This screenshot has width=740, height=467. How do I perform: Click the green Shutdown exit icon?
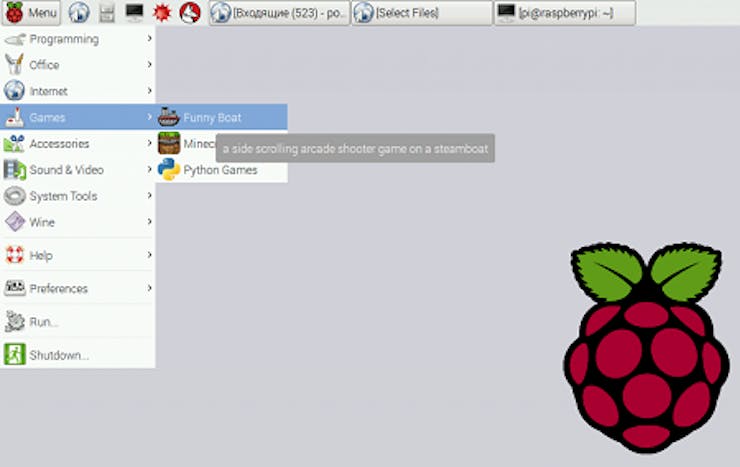coord(15,355)
